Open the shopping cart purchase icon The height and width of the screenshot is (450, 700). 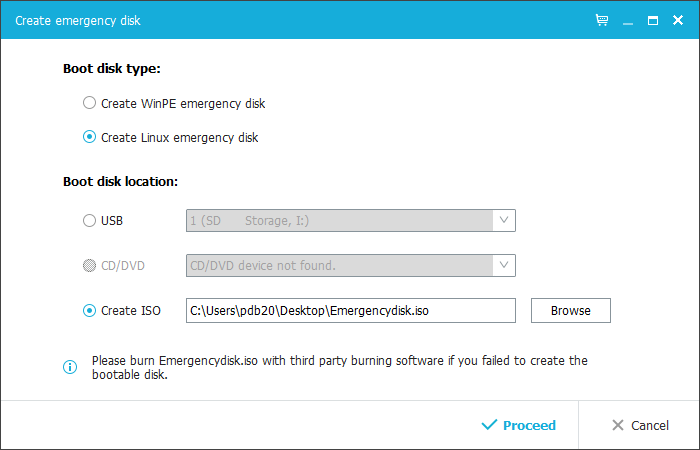click(602, 20)
